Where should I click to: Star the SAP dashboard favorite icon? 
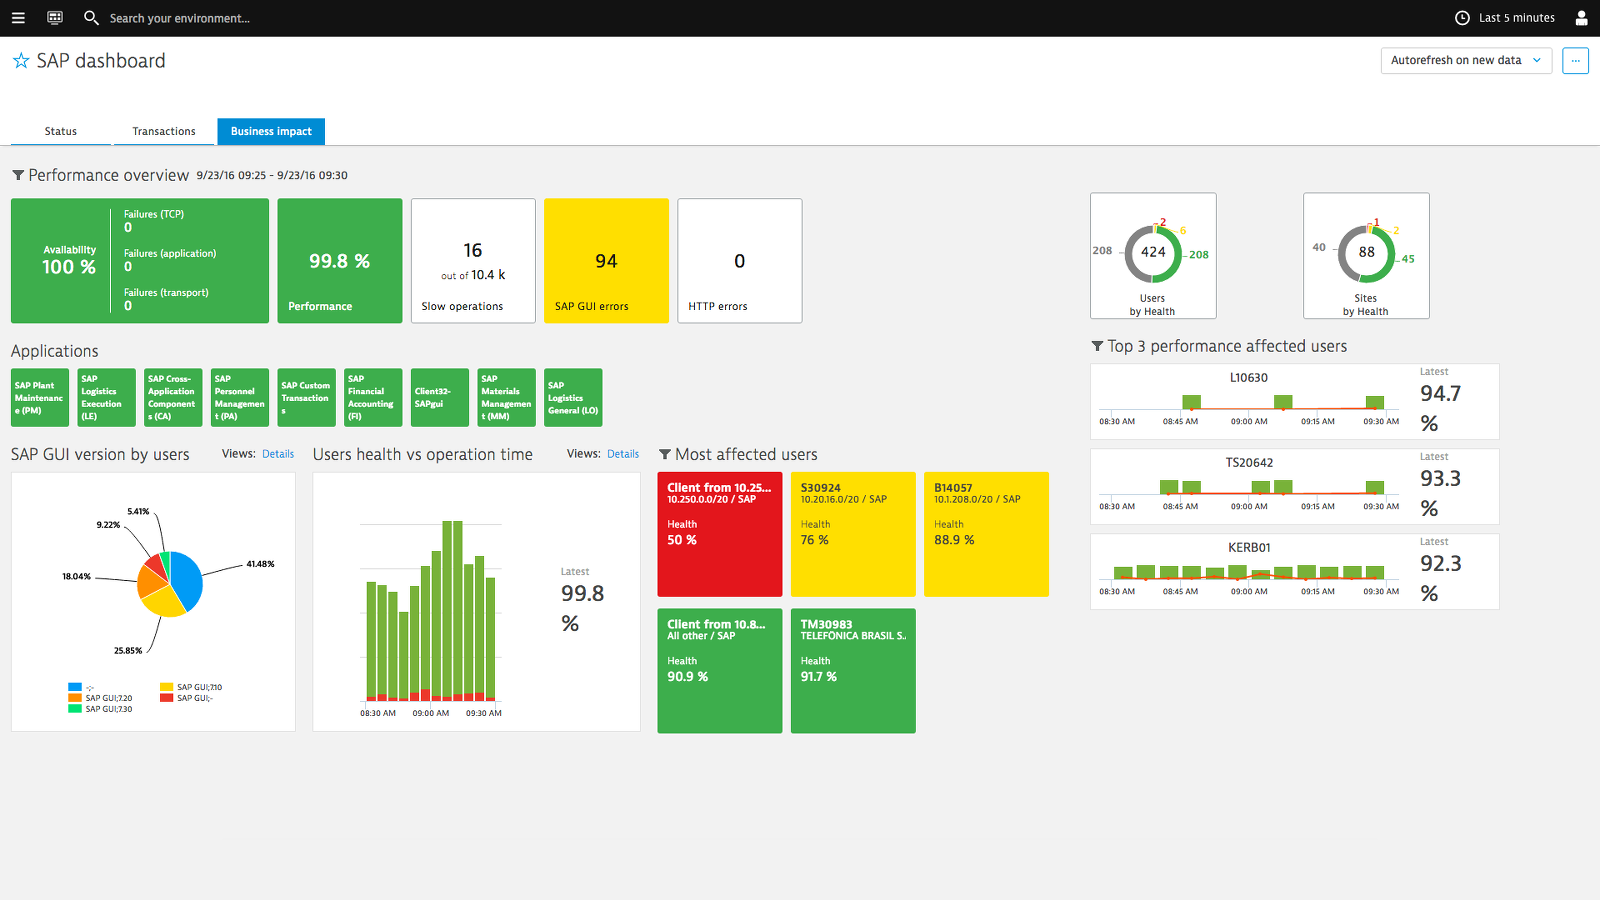coord(20,60)
